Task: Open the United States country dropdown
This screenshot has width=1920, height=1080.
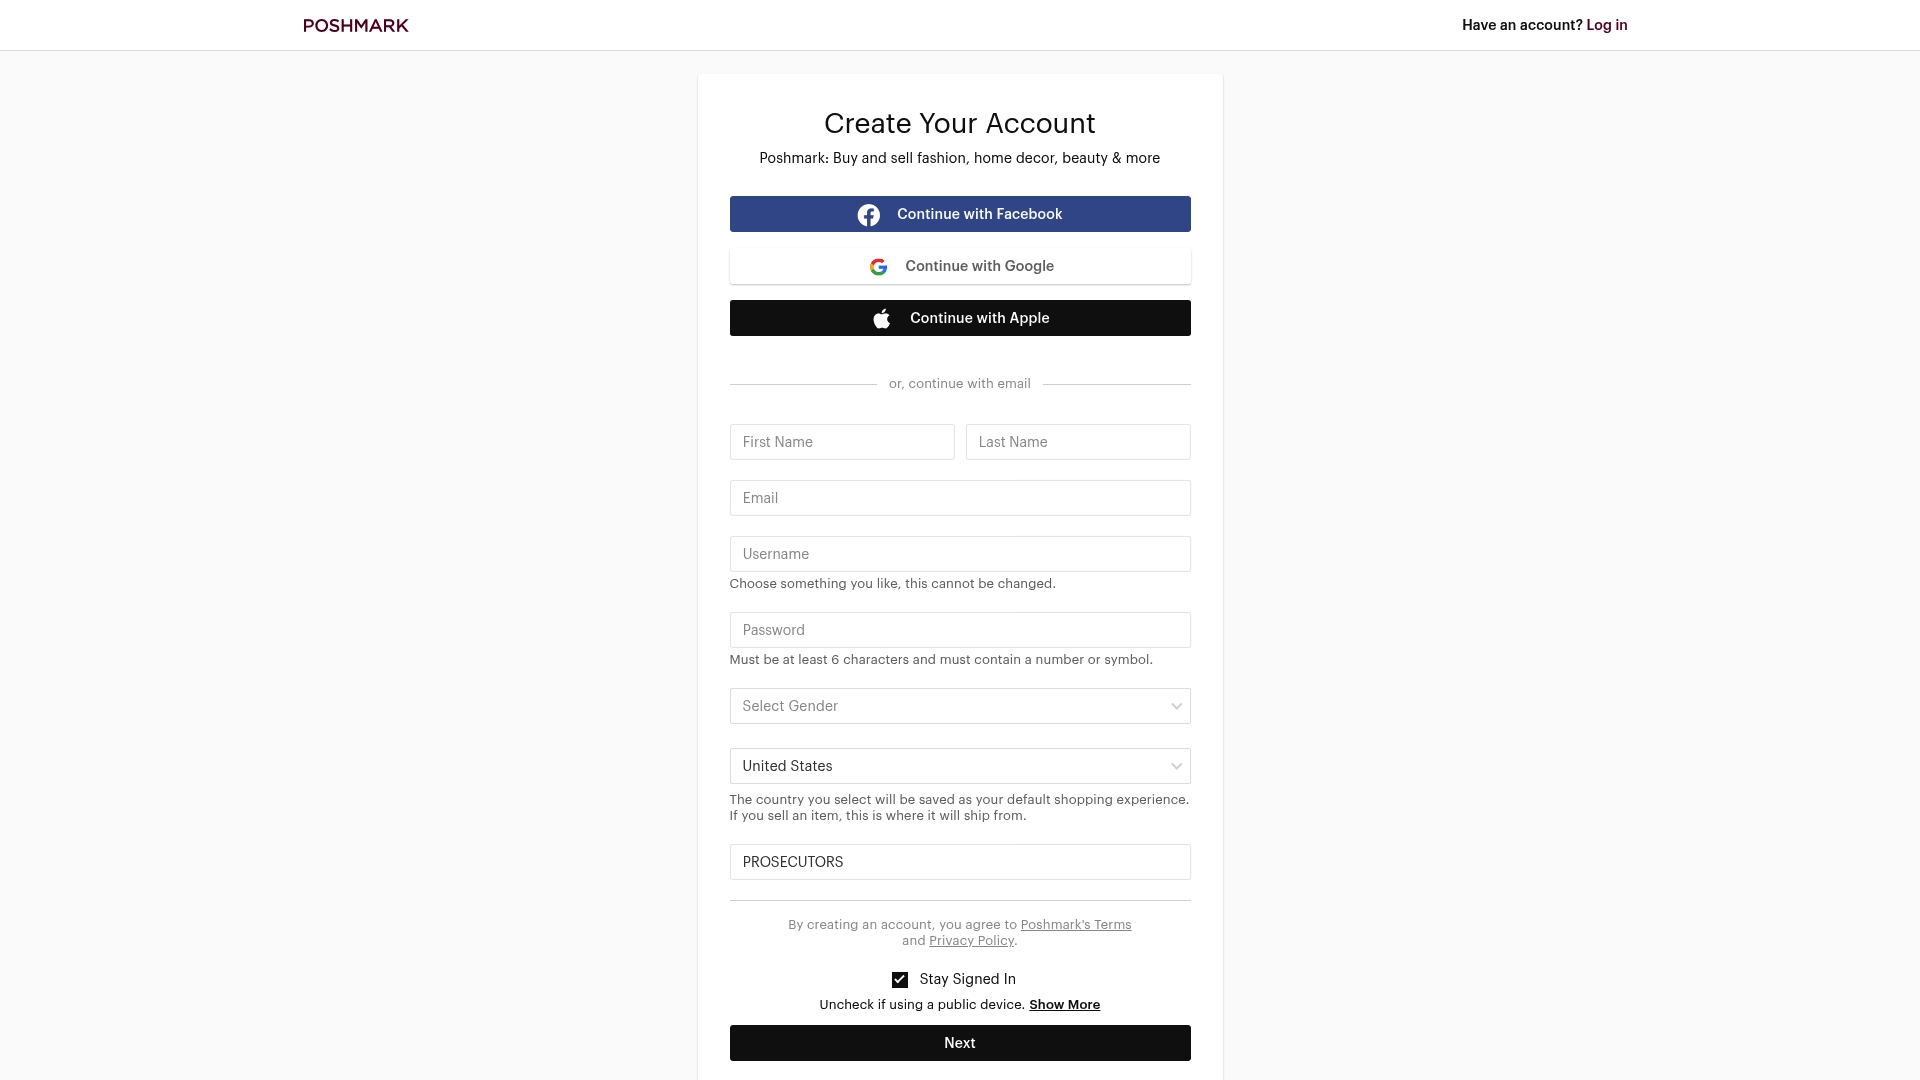Action: 960,766
